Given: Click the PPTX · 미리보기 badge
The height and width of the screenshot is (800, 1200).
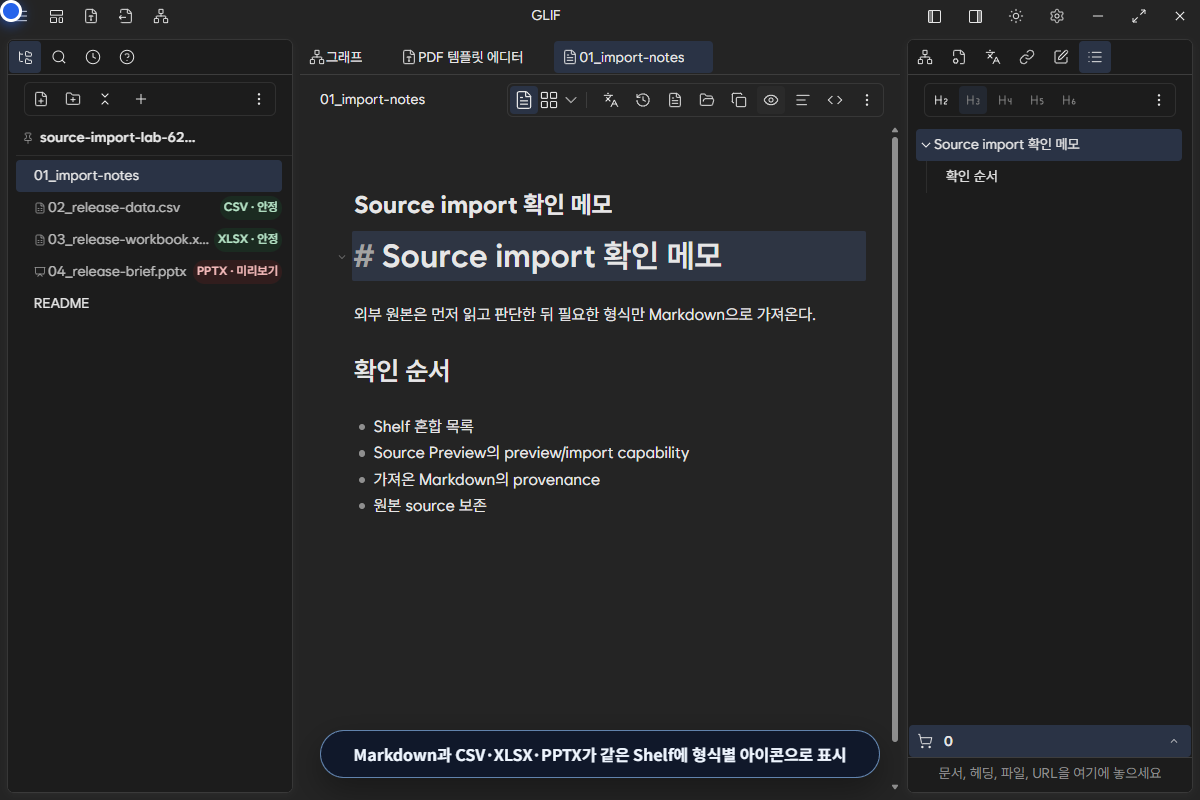Looking at the screenshot, I should click(237, 271).
